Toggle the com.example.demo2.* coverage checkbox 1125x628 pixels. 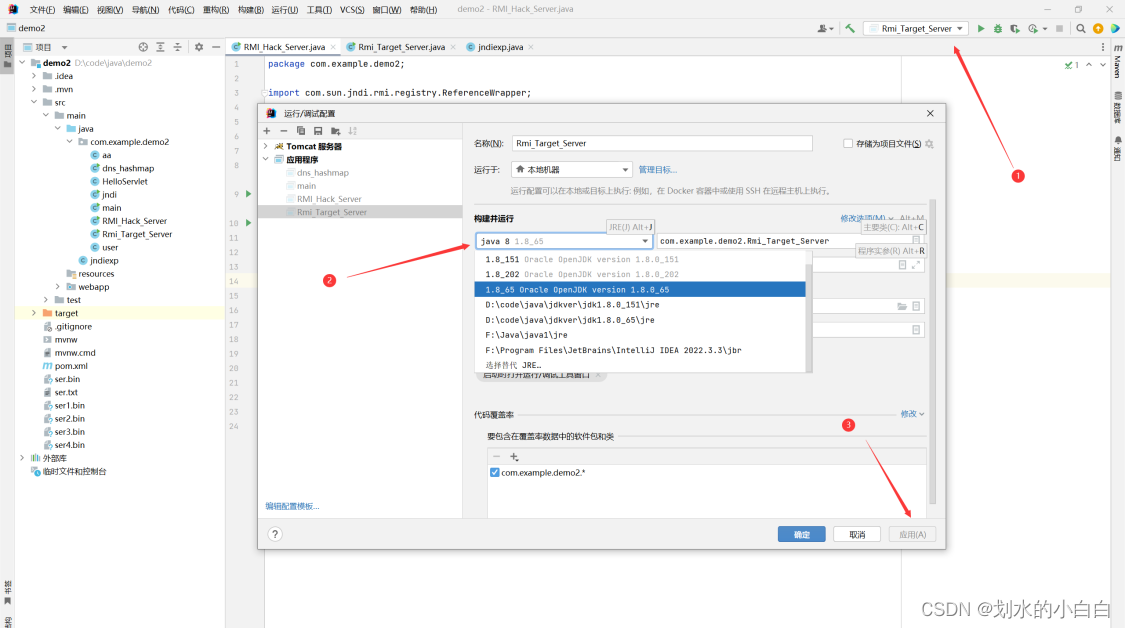(x=494, y=472)
